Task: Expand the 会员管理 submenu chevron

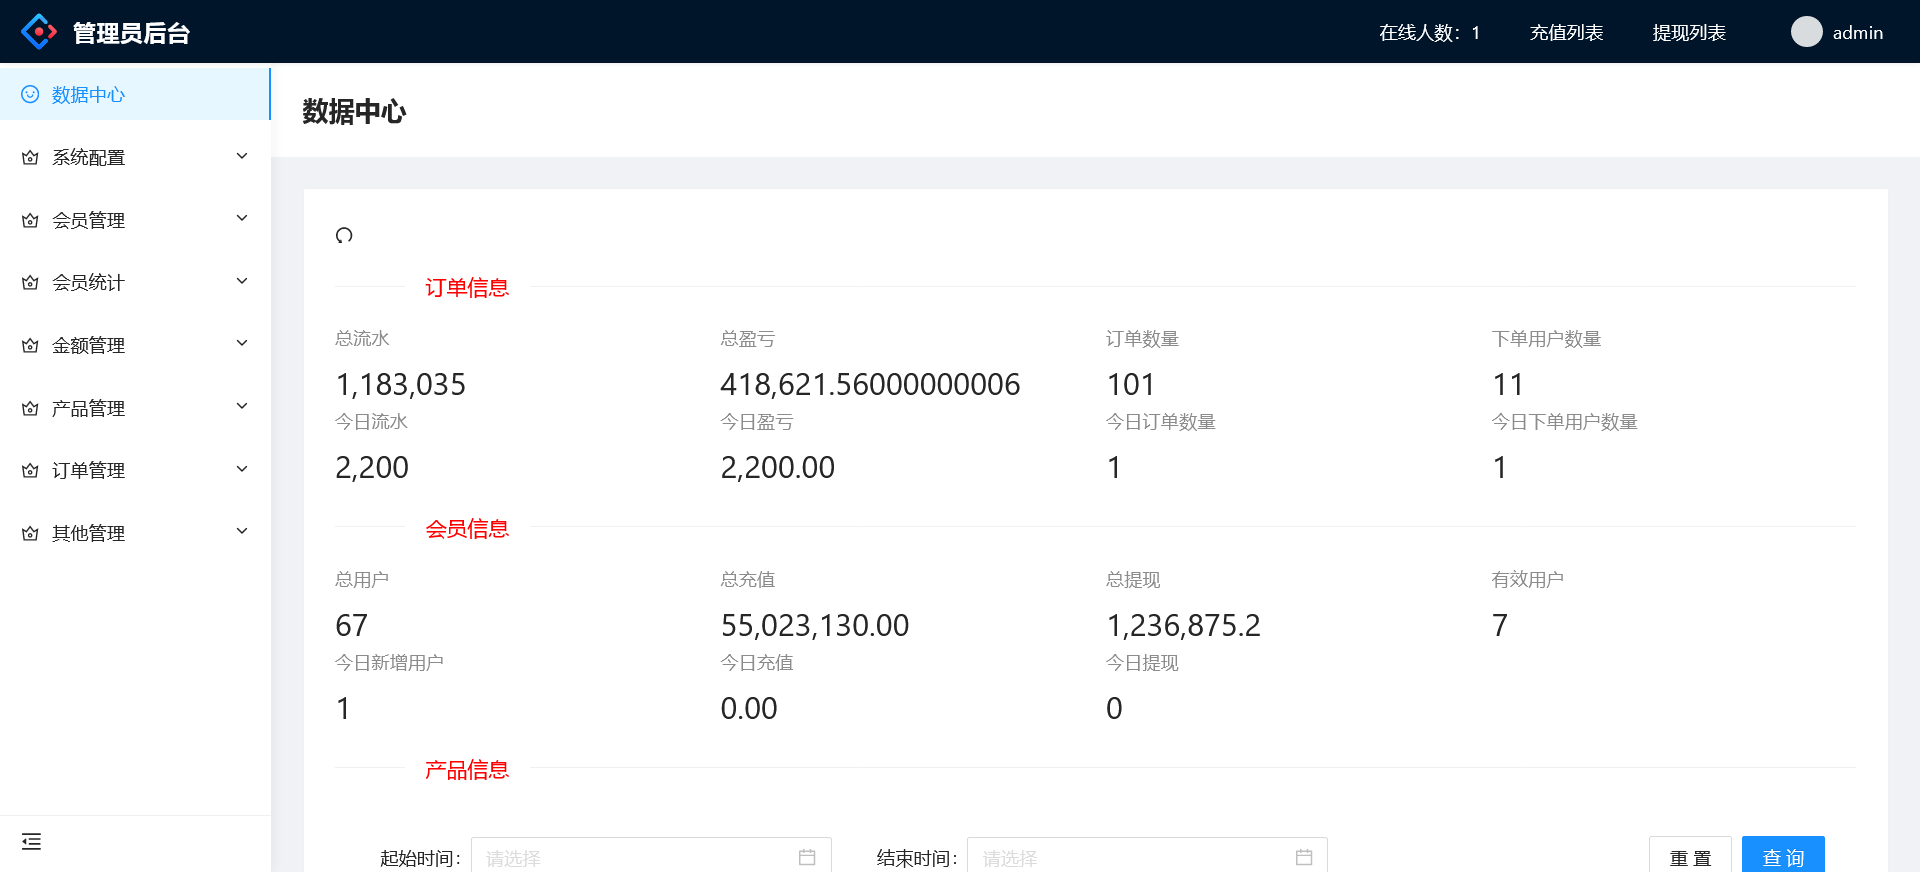Action: [x=242, y=218]
